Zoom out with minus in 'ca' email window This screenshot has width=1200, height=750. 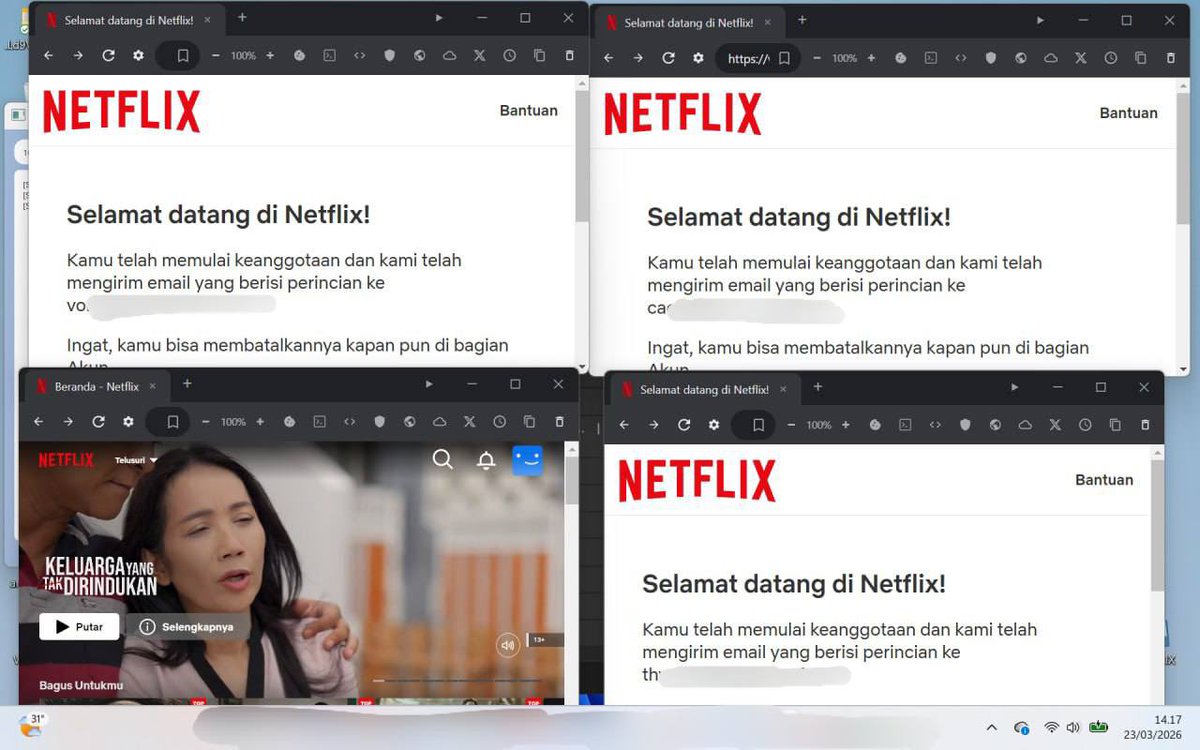[816, 58]
